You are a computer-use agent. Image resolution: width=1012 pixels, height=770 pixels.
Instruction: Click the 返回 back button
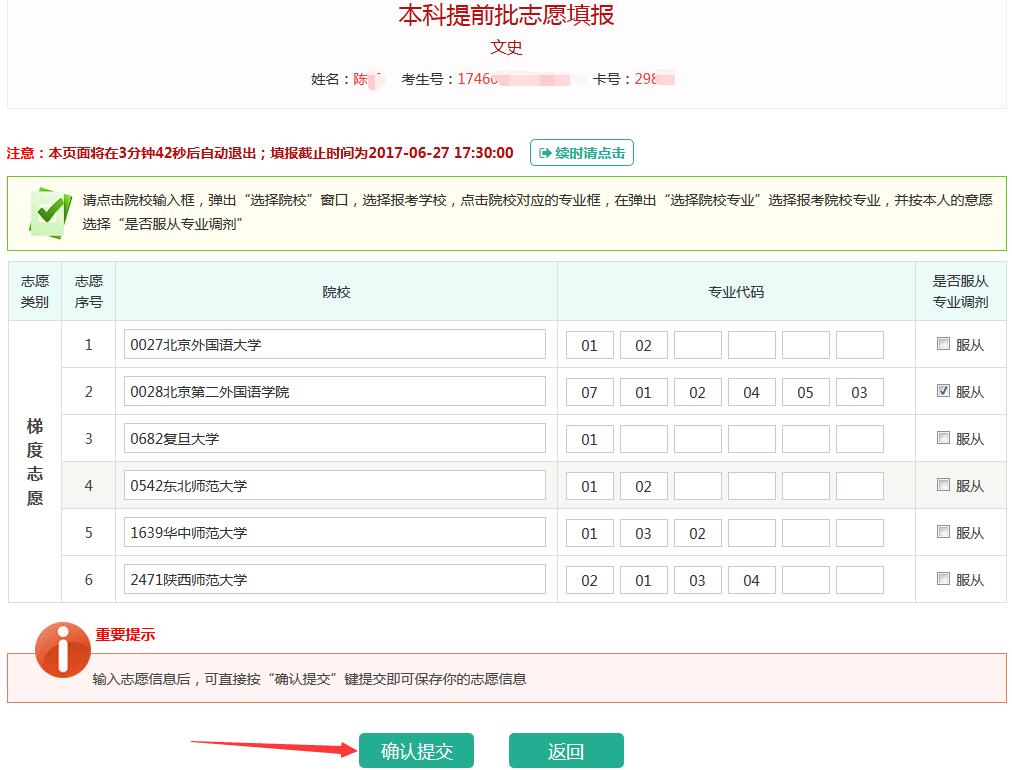[566, 751]
